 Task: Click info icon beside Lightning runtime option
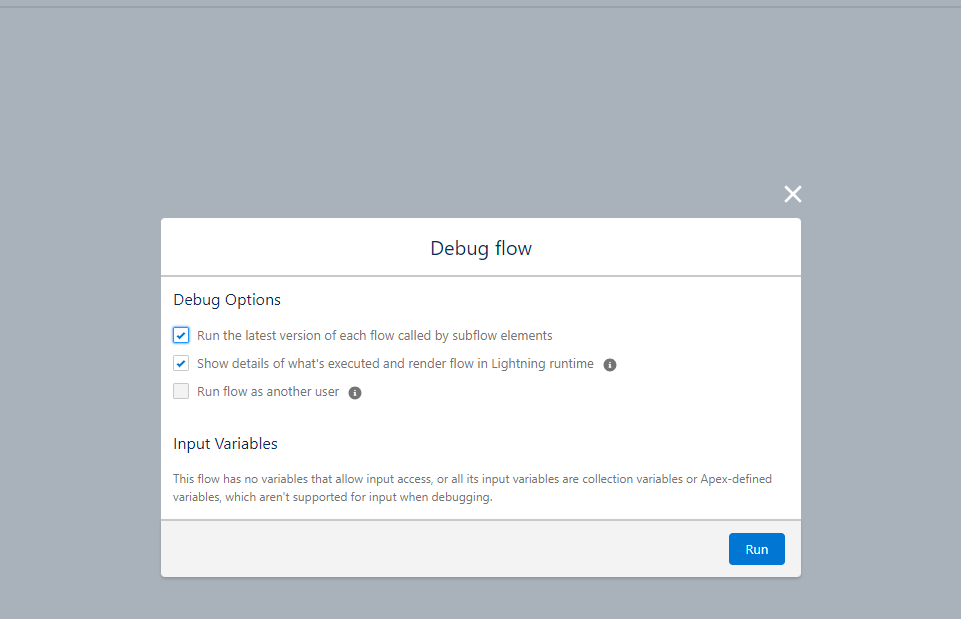(610, 365)
